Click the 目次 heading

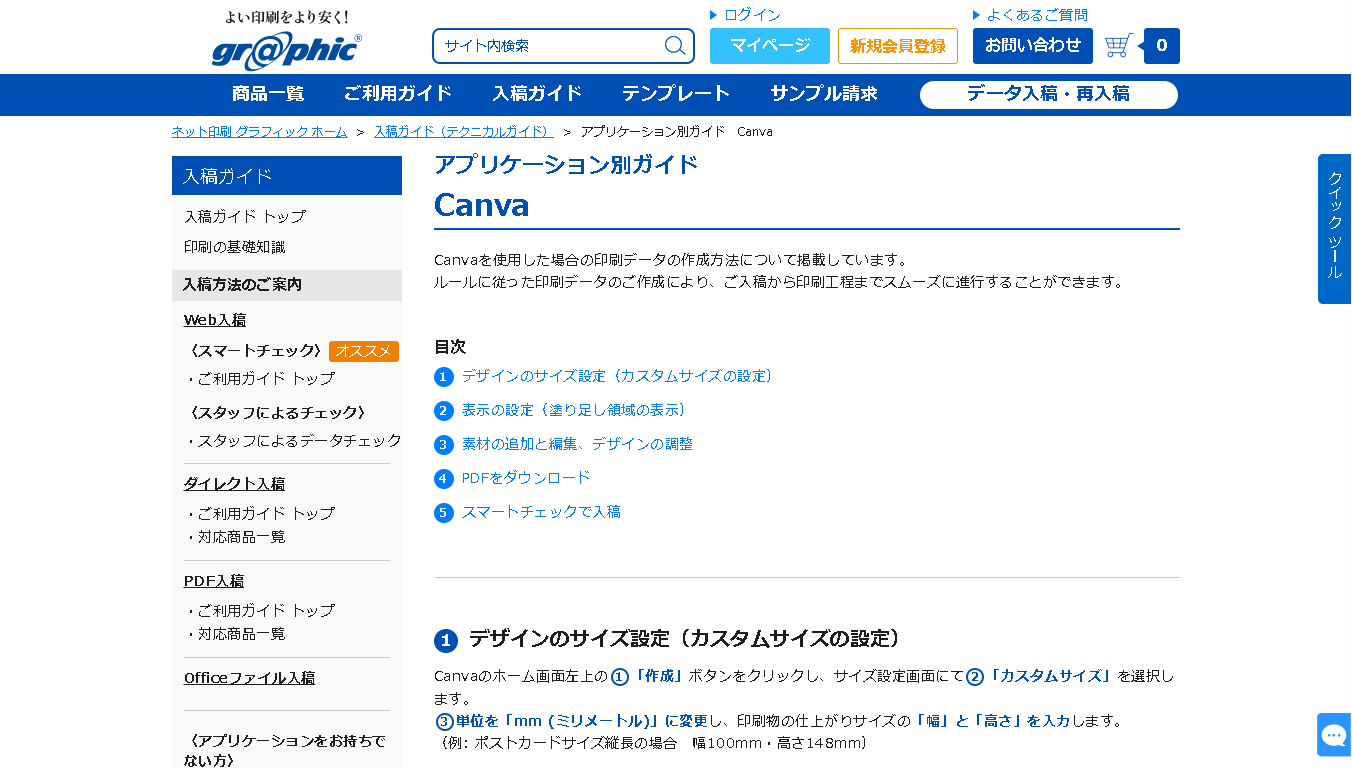point(450,347)
